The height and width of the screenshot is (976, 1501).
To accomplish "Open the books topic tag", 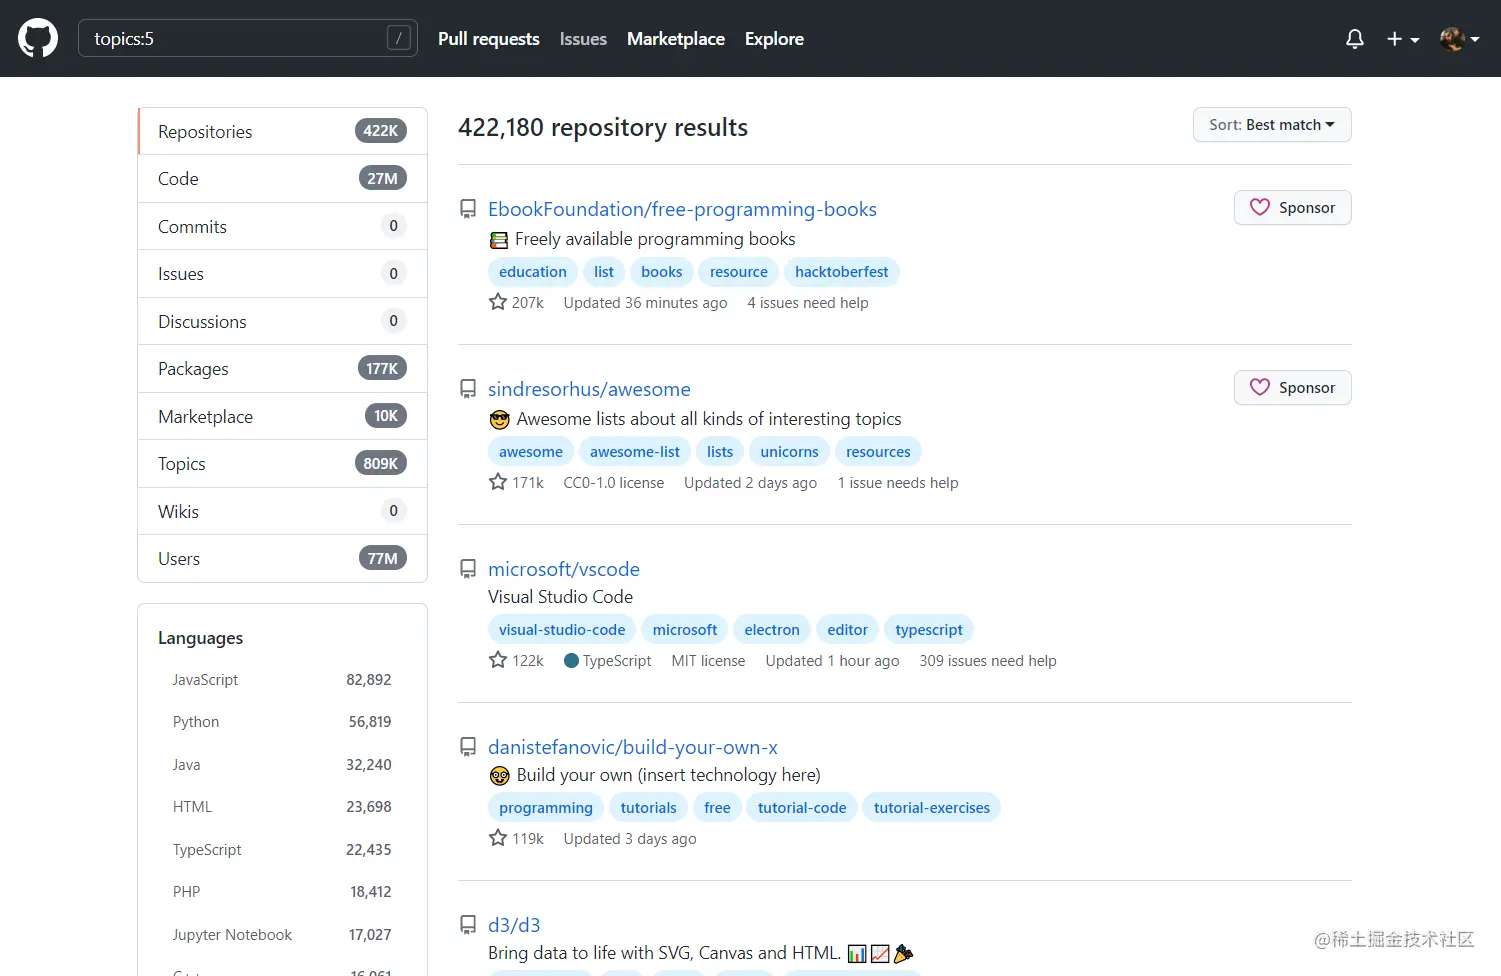I will coord(662,272).
